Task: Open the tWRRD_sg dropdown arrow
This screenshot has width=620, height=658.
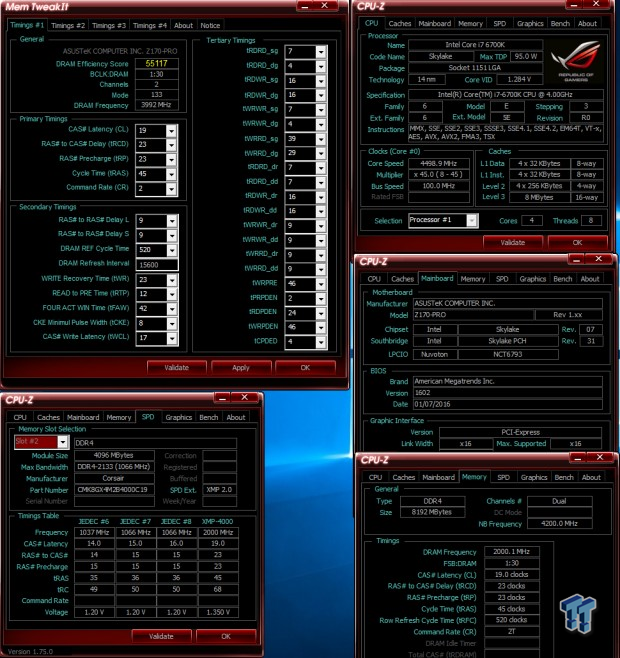Action: [321, 139]
